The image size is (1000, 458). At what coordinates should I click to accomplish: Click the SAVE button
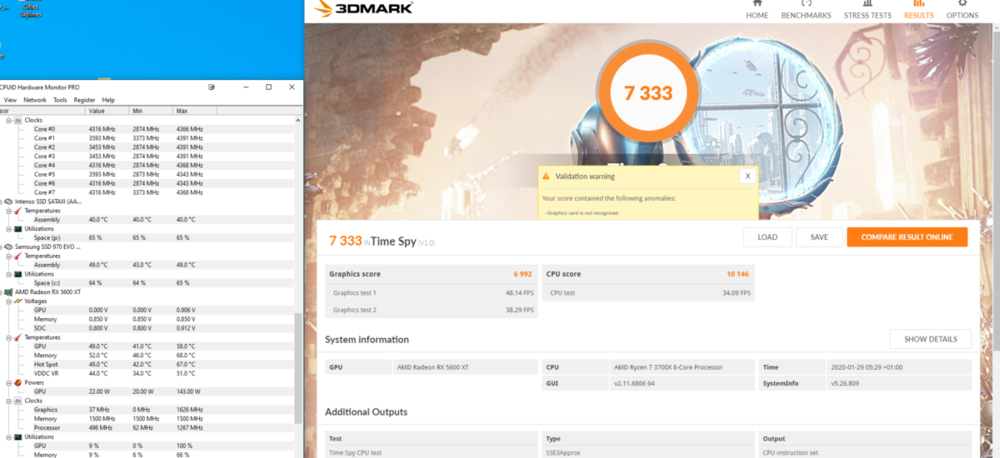[819, 237]
